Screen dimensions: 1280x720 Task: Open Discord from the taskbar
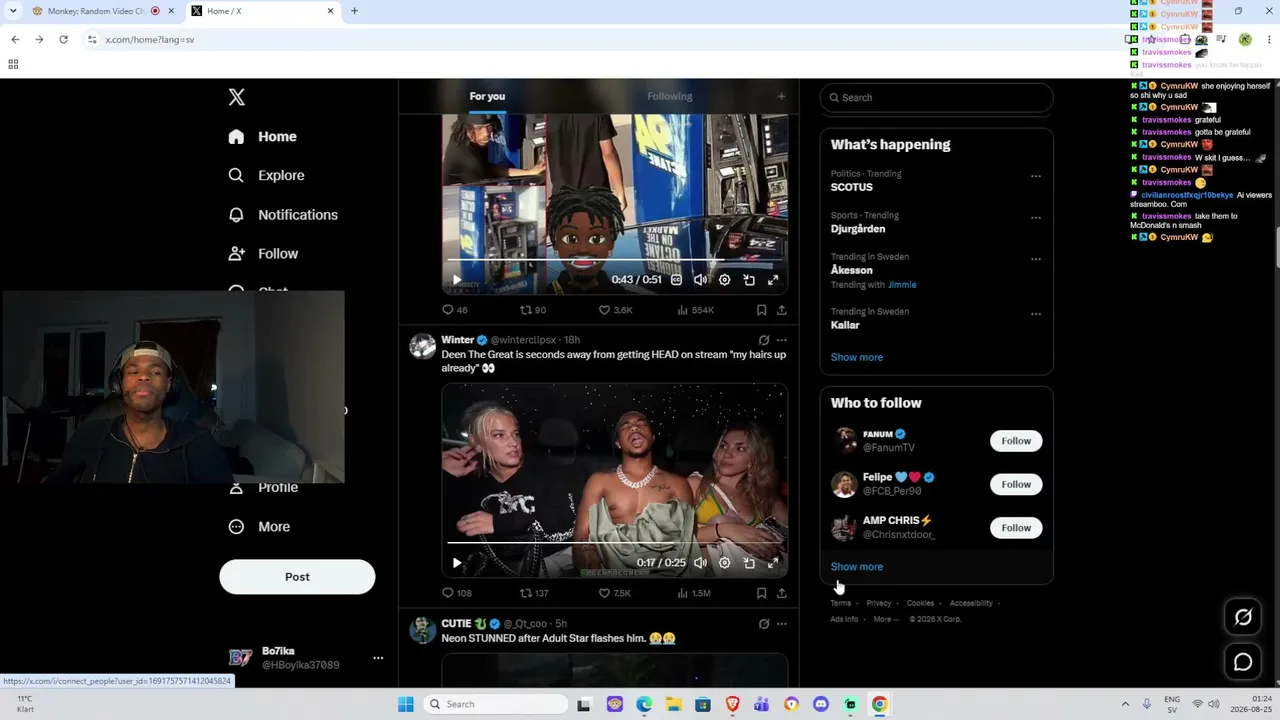[821, 704]
